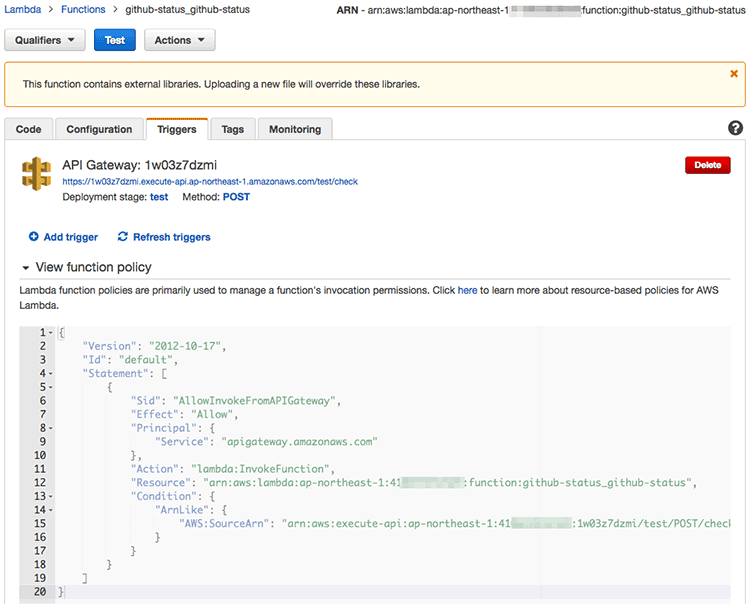Click Refresh triggers link text
Screen dimensions: 750x604
172,237
